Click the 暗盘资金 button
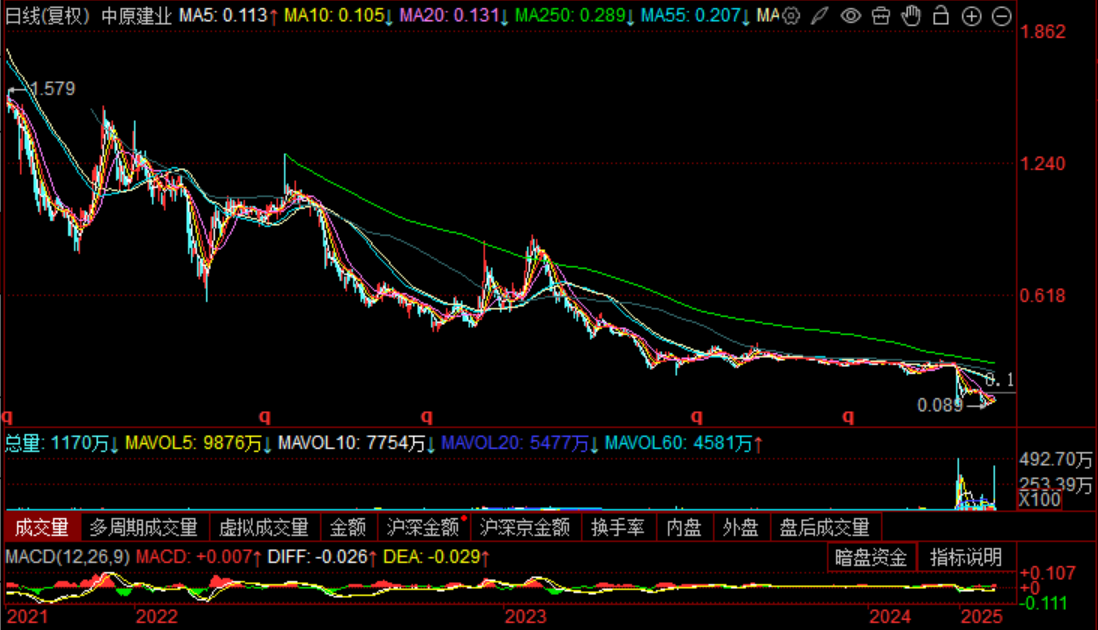Screen dimensions: 1098x630 [873, 557]
